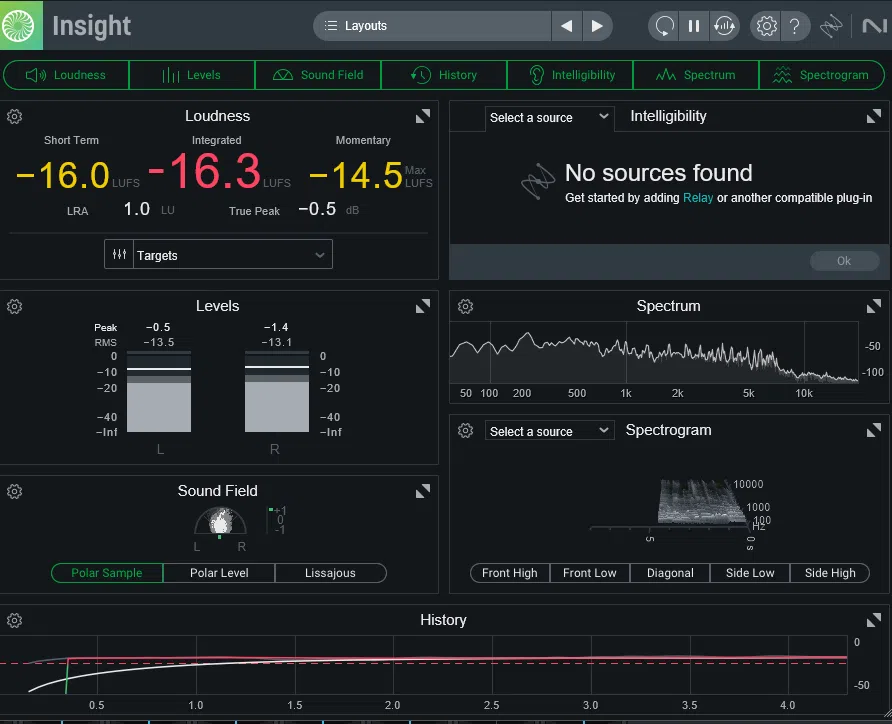Switch Sound Field to Lissajous view
The height and width of the screenshot is (724, 892).
331,573
